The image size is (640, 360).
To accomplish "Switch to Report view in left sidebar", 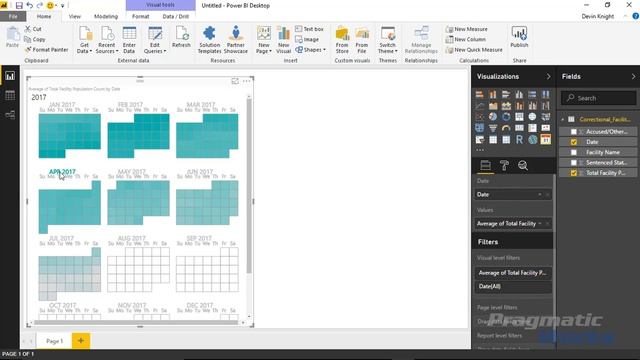I will click(10, 76).
